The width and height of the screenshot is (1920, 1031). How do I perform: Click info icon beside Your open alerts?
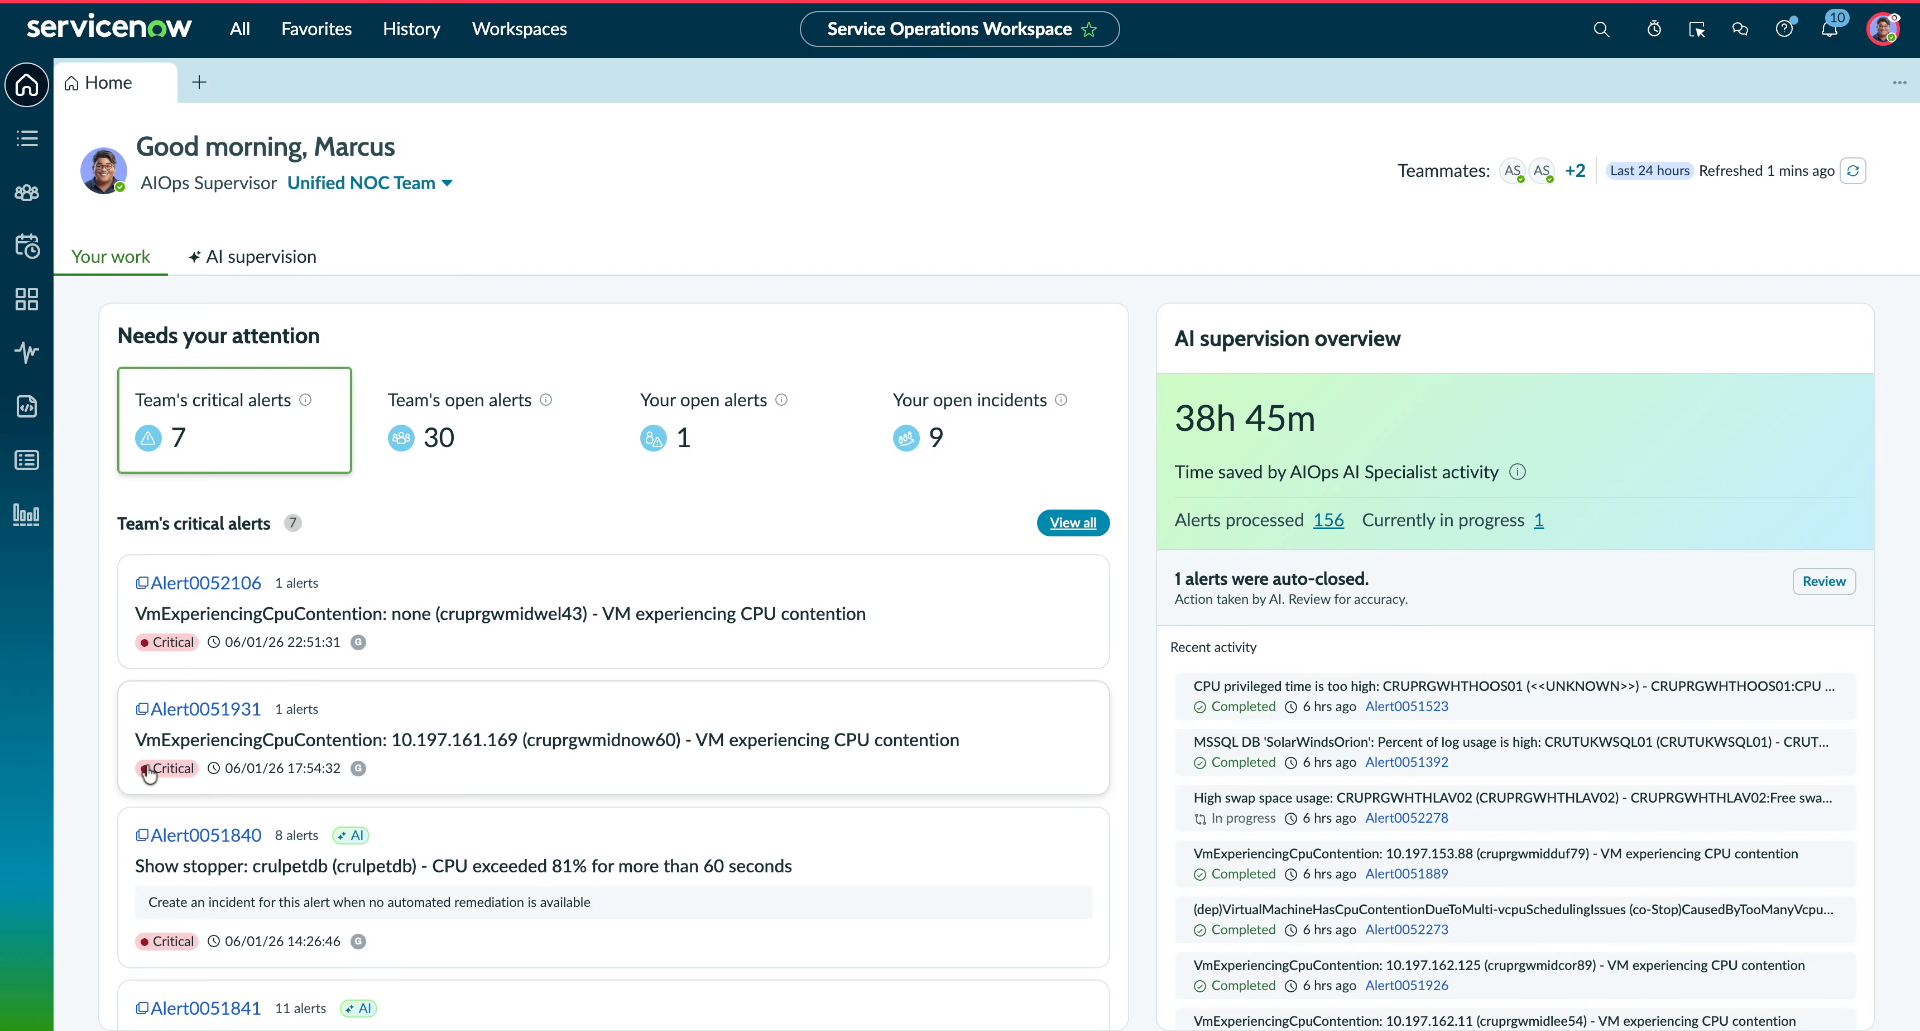tap(782, 400)
